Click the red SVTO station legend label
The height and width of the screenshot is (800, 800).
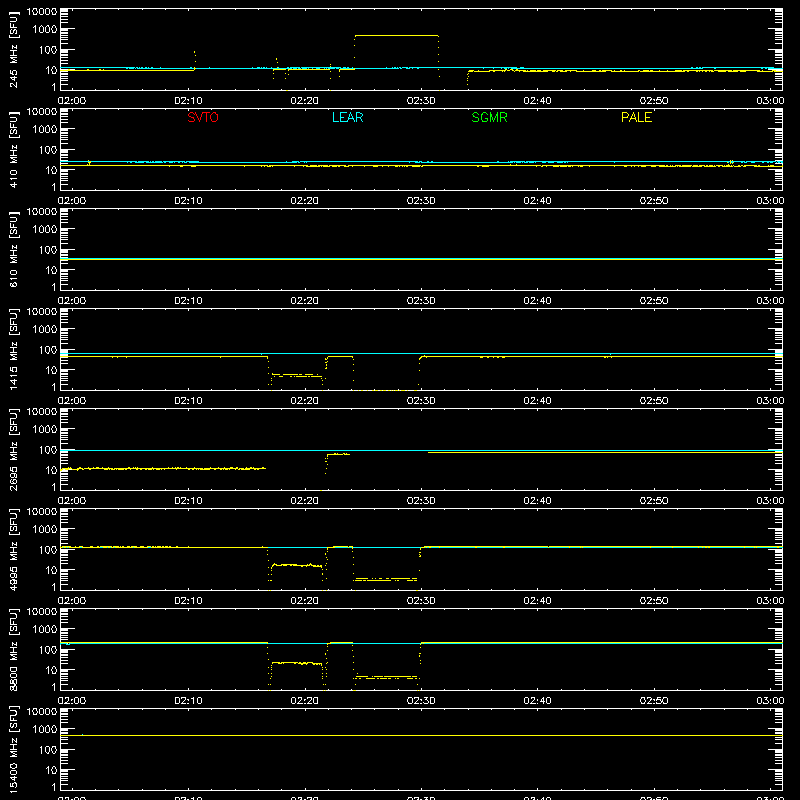point(203,117)
